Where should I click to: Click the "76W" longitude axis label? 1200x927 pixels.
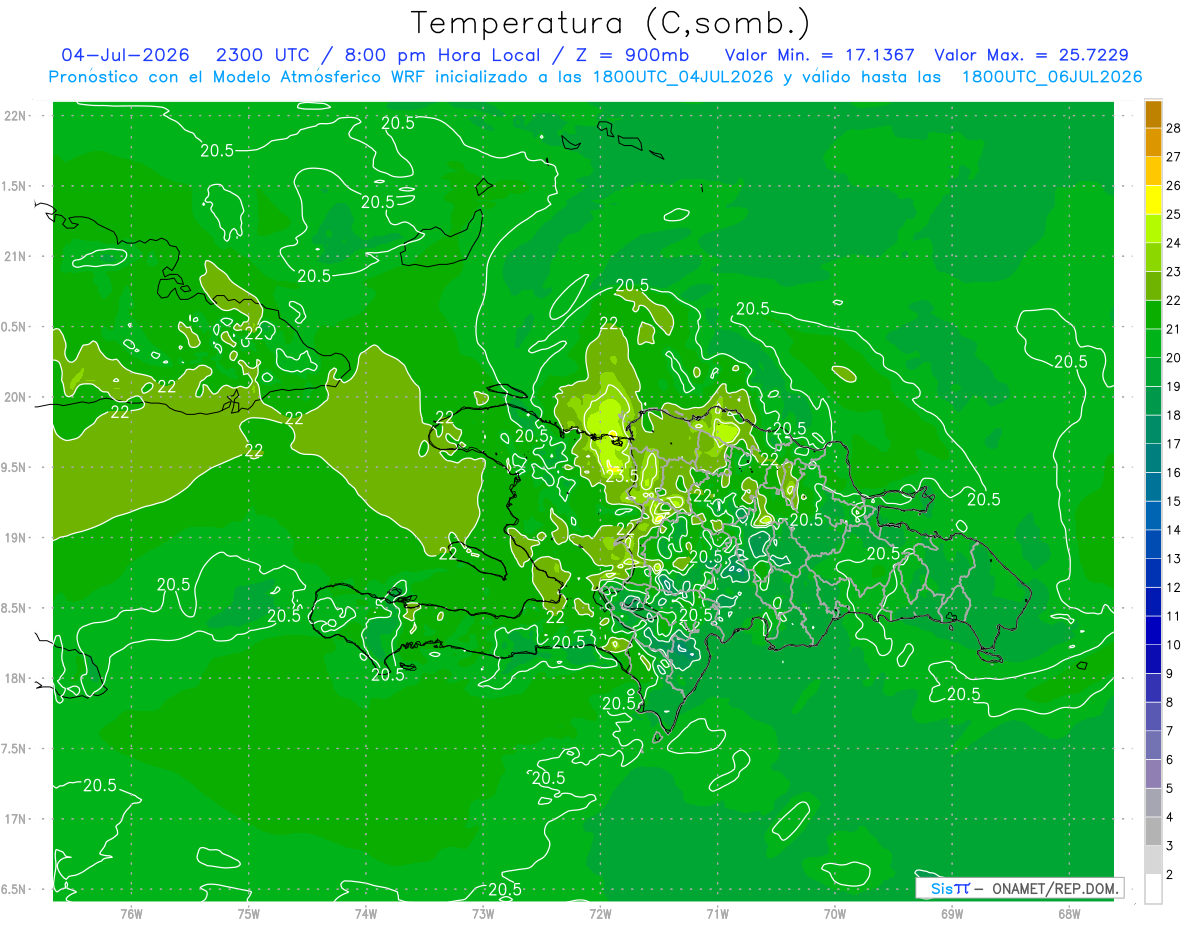coord(131,913)
